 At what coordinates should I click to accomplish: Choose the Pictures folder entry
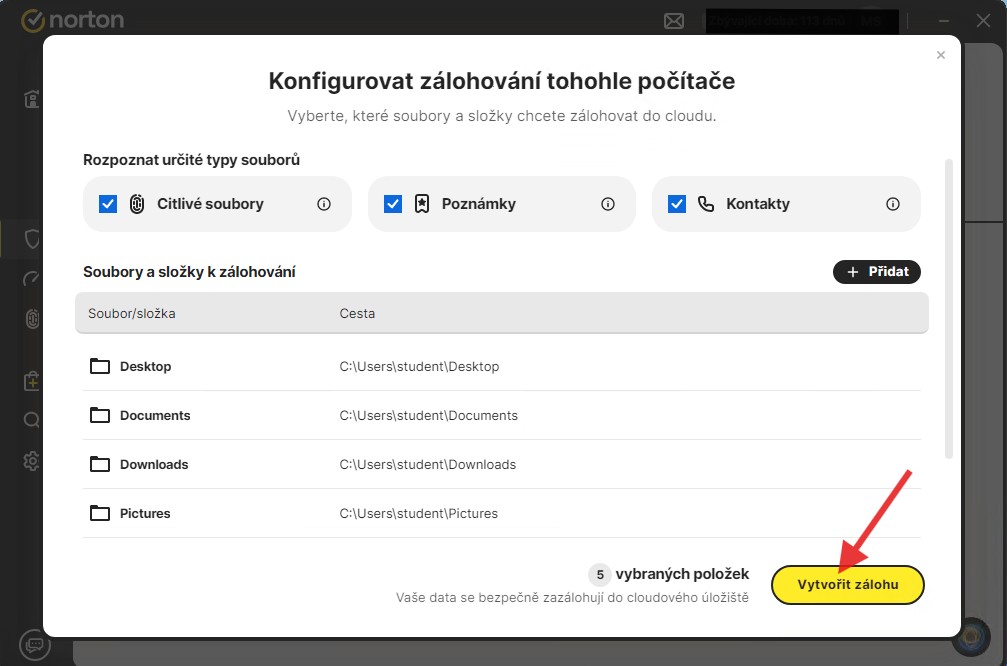point(145,514)
